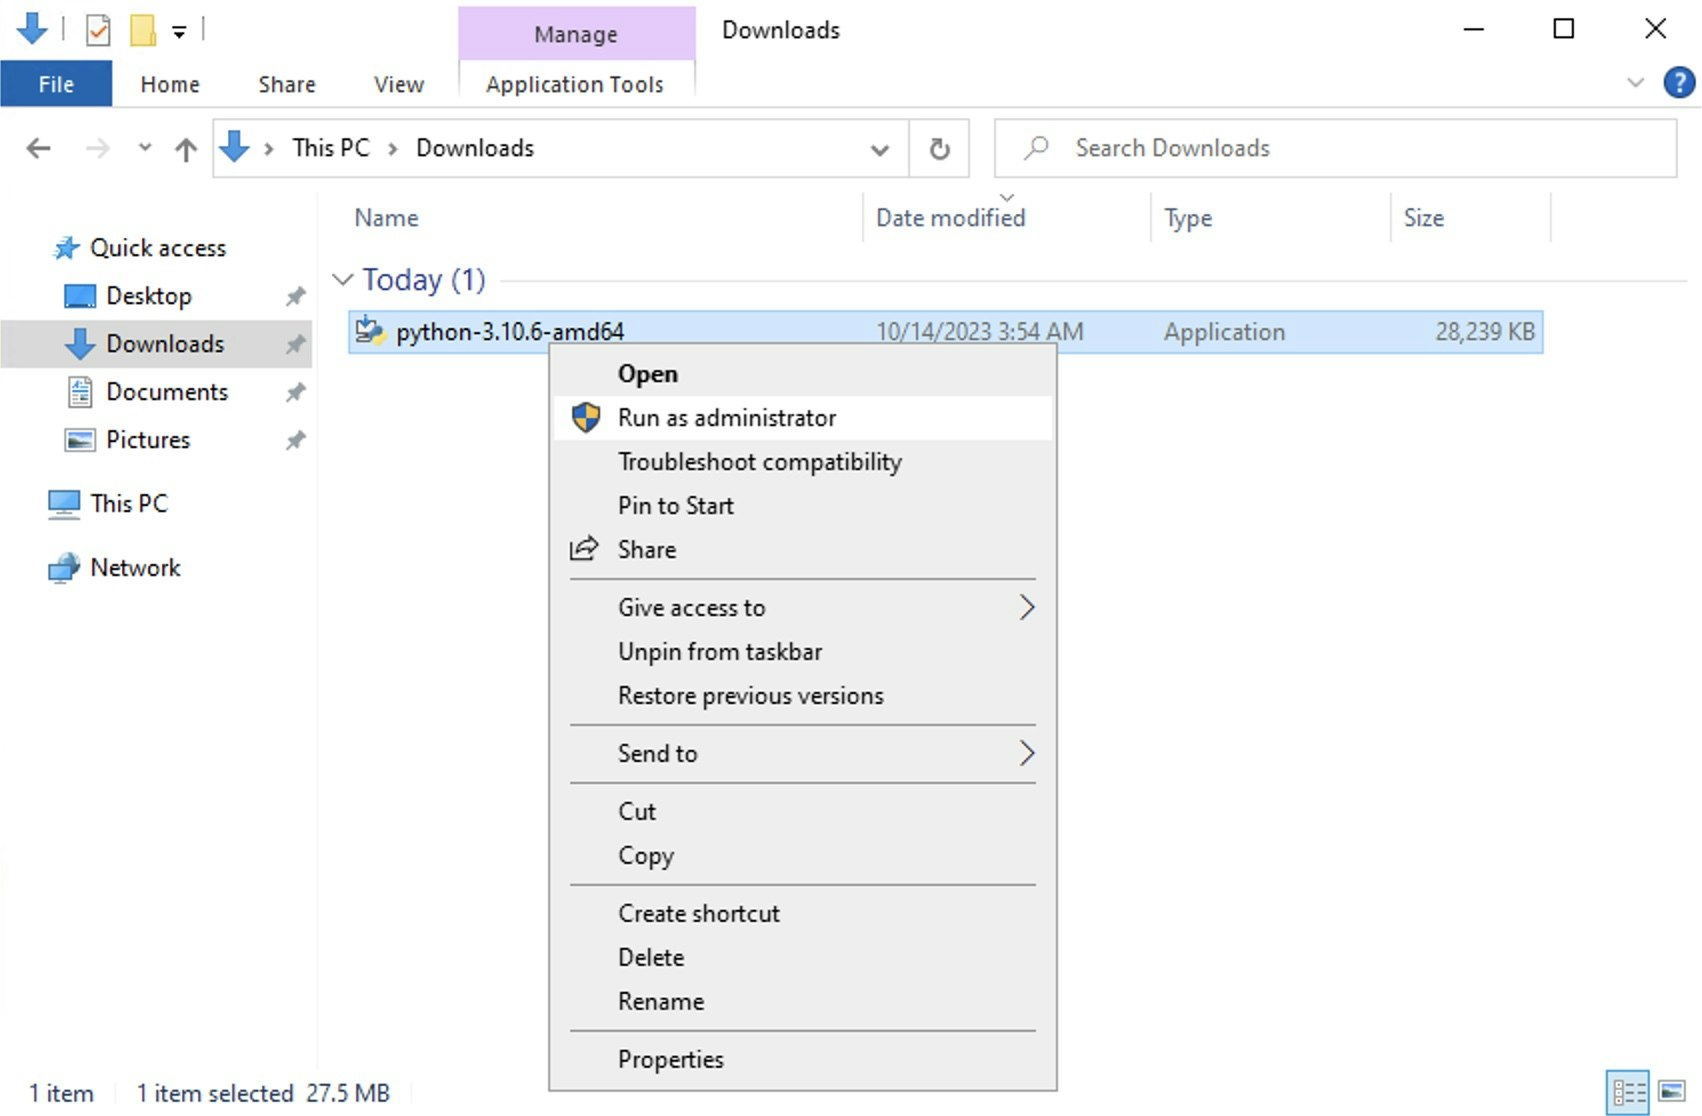The image size is (1702, 1116).
Task: Switch to Large icons view layout icon
Action: coord(1672,1092)
